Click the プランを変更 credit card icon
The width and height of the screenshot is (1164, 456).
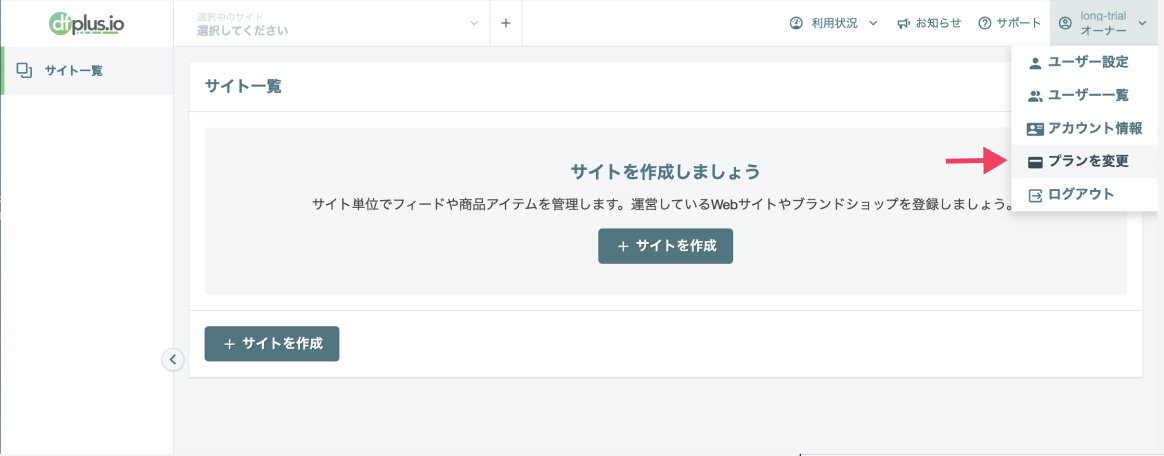click(1035, 162)
